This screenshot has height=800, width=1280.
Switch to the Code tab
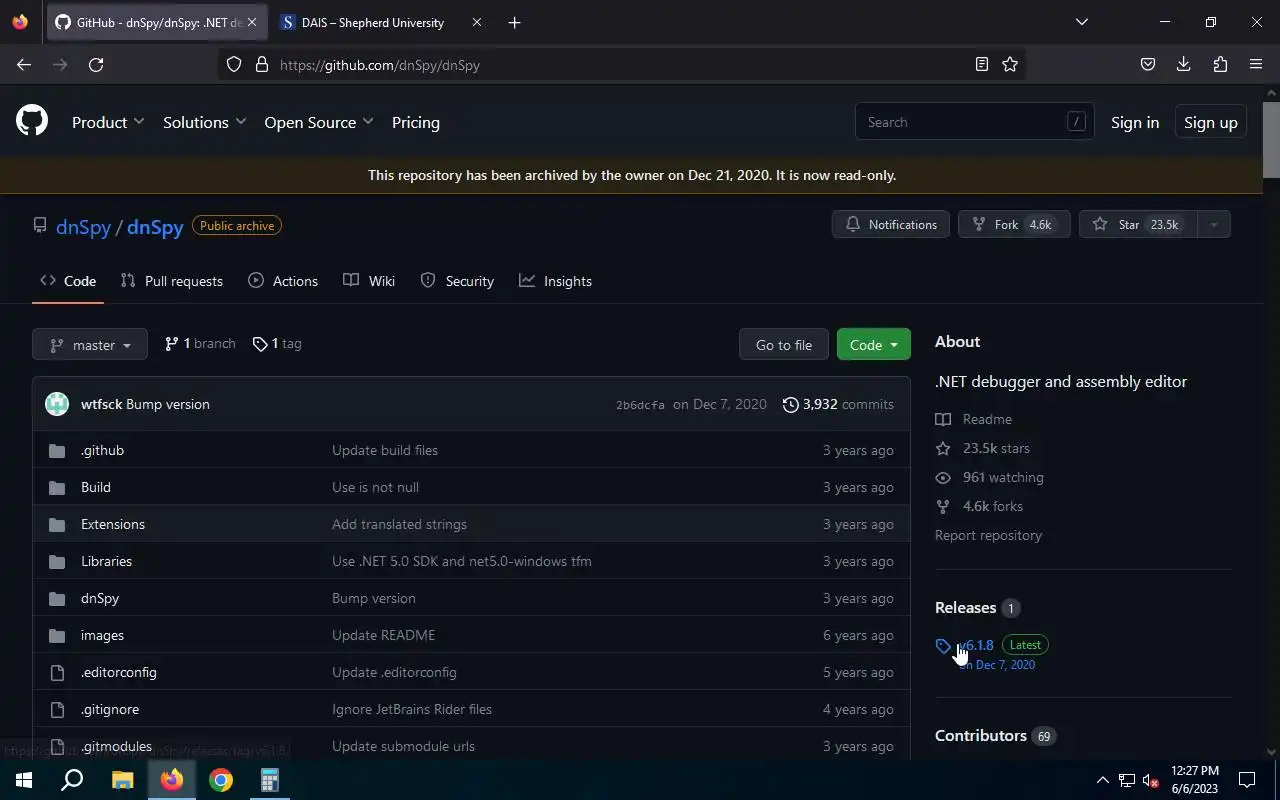point(68,281)
